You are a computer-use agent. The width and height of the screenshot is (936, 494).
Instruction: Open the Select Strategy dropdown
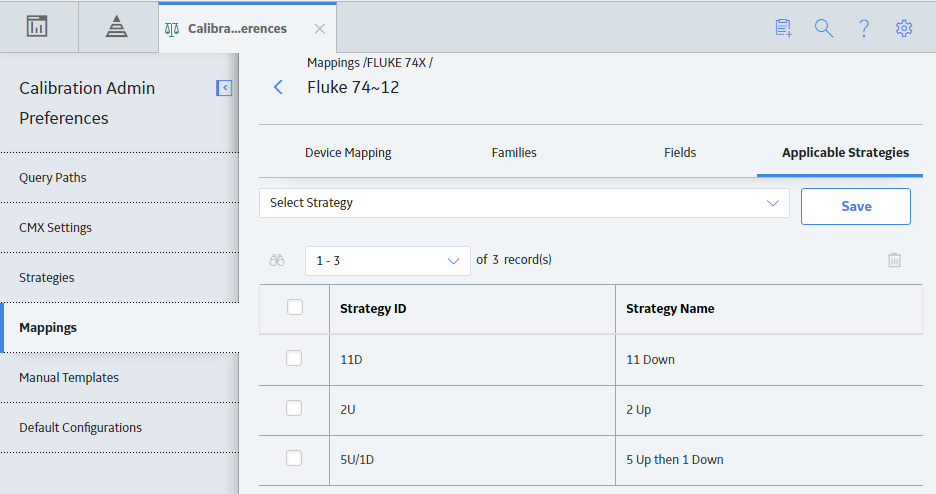point(524,203)
